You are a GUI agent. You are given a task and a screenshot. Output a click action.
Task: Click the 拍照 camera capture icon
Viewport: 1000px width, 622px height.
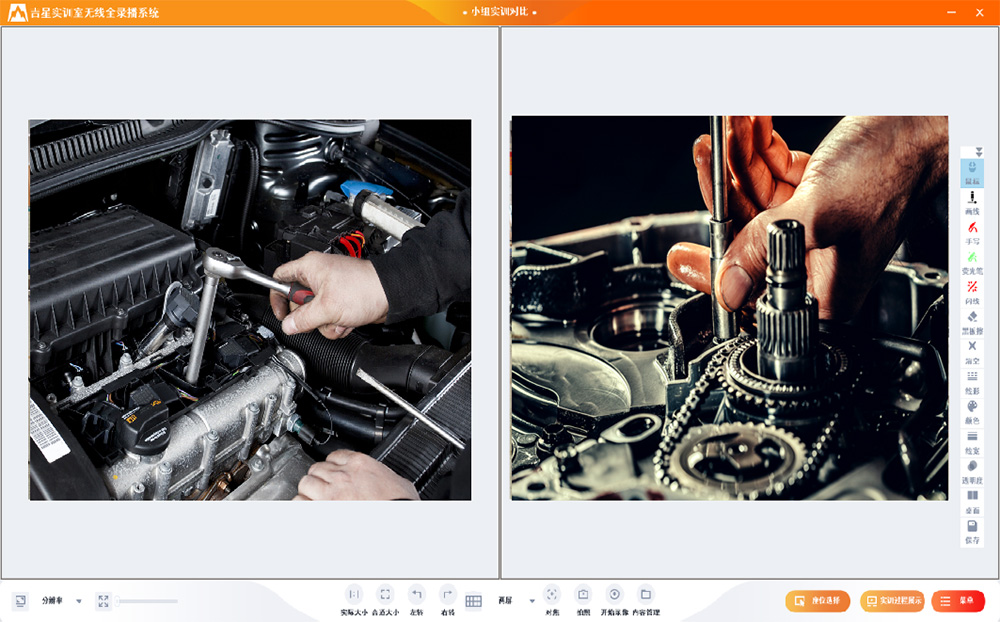pyautogui.click(x=583, y=594)
